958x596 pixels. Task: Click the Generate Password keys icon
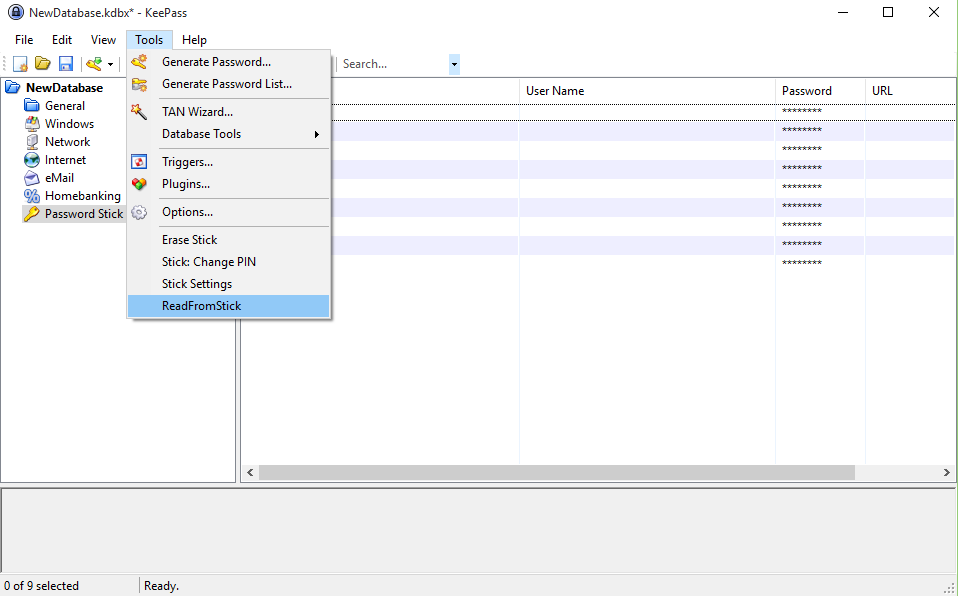coord(139,61)
